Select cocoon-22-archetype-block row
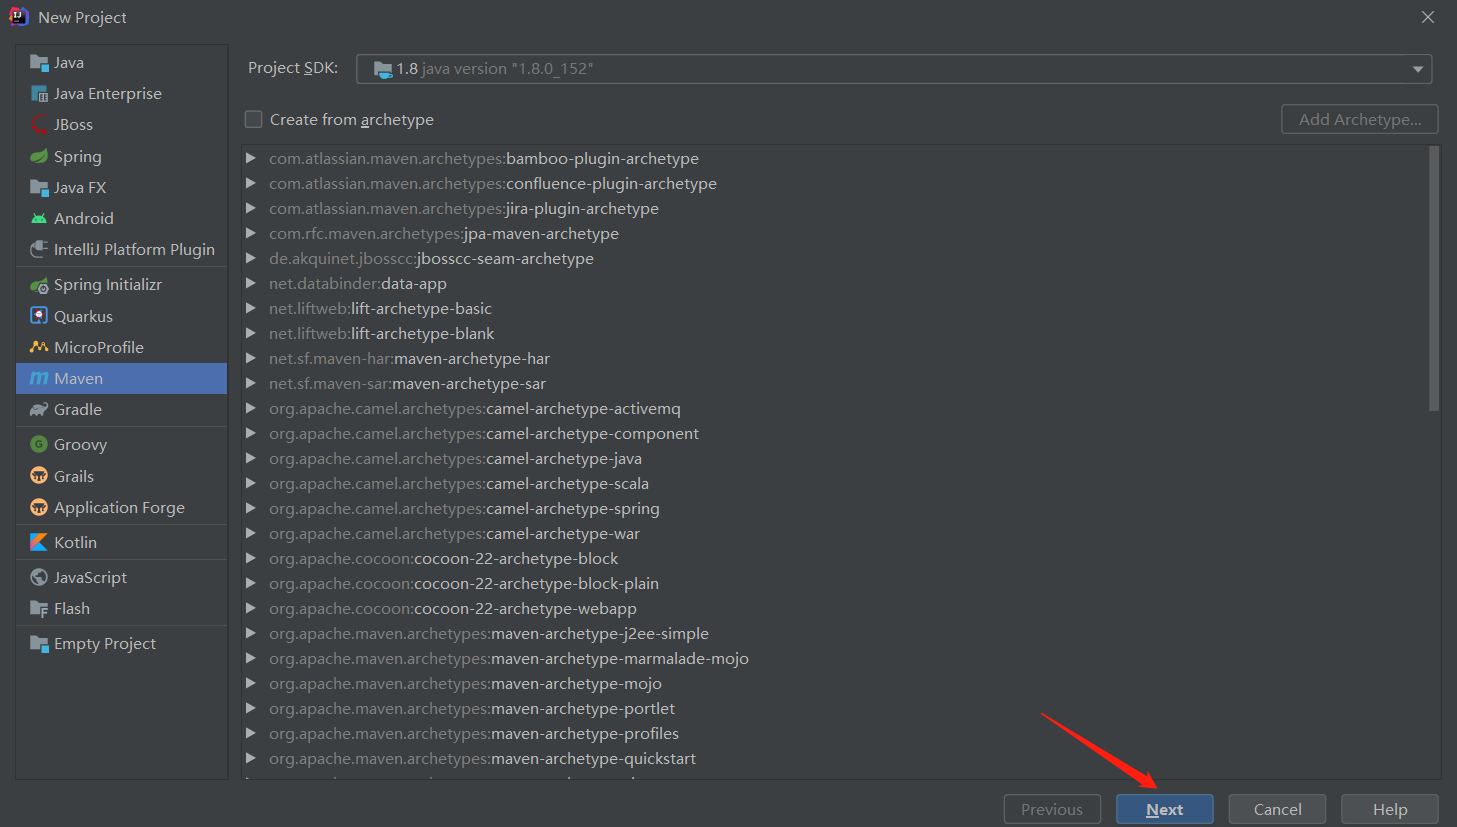Screen dimensions: 1457x827 click(835, 558)
